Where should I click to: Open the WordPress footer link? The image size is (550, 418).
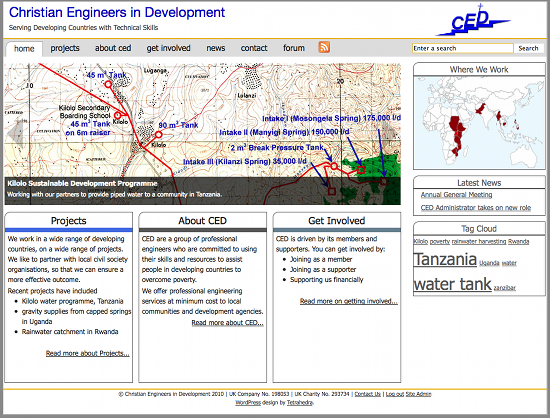click(x=248, y=403)
